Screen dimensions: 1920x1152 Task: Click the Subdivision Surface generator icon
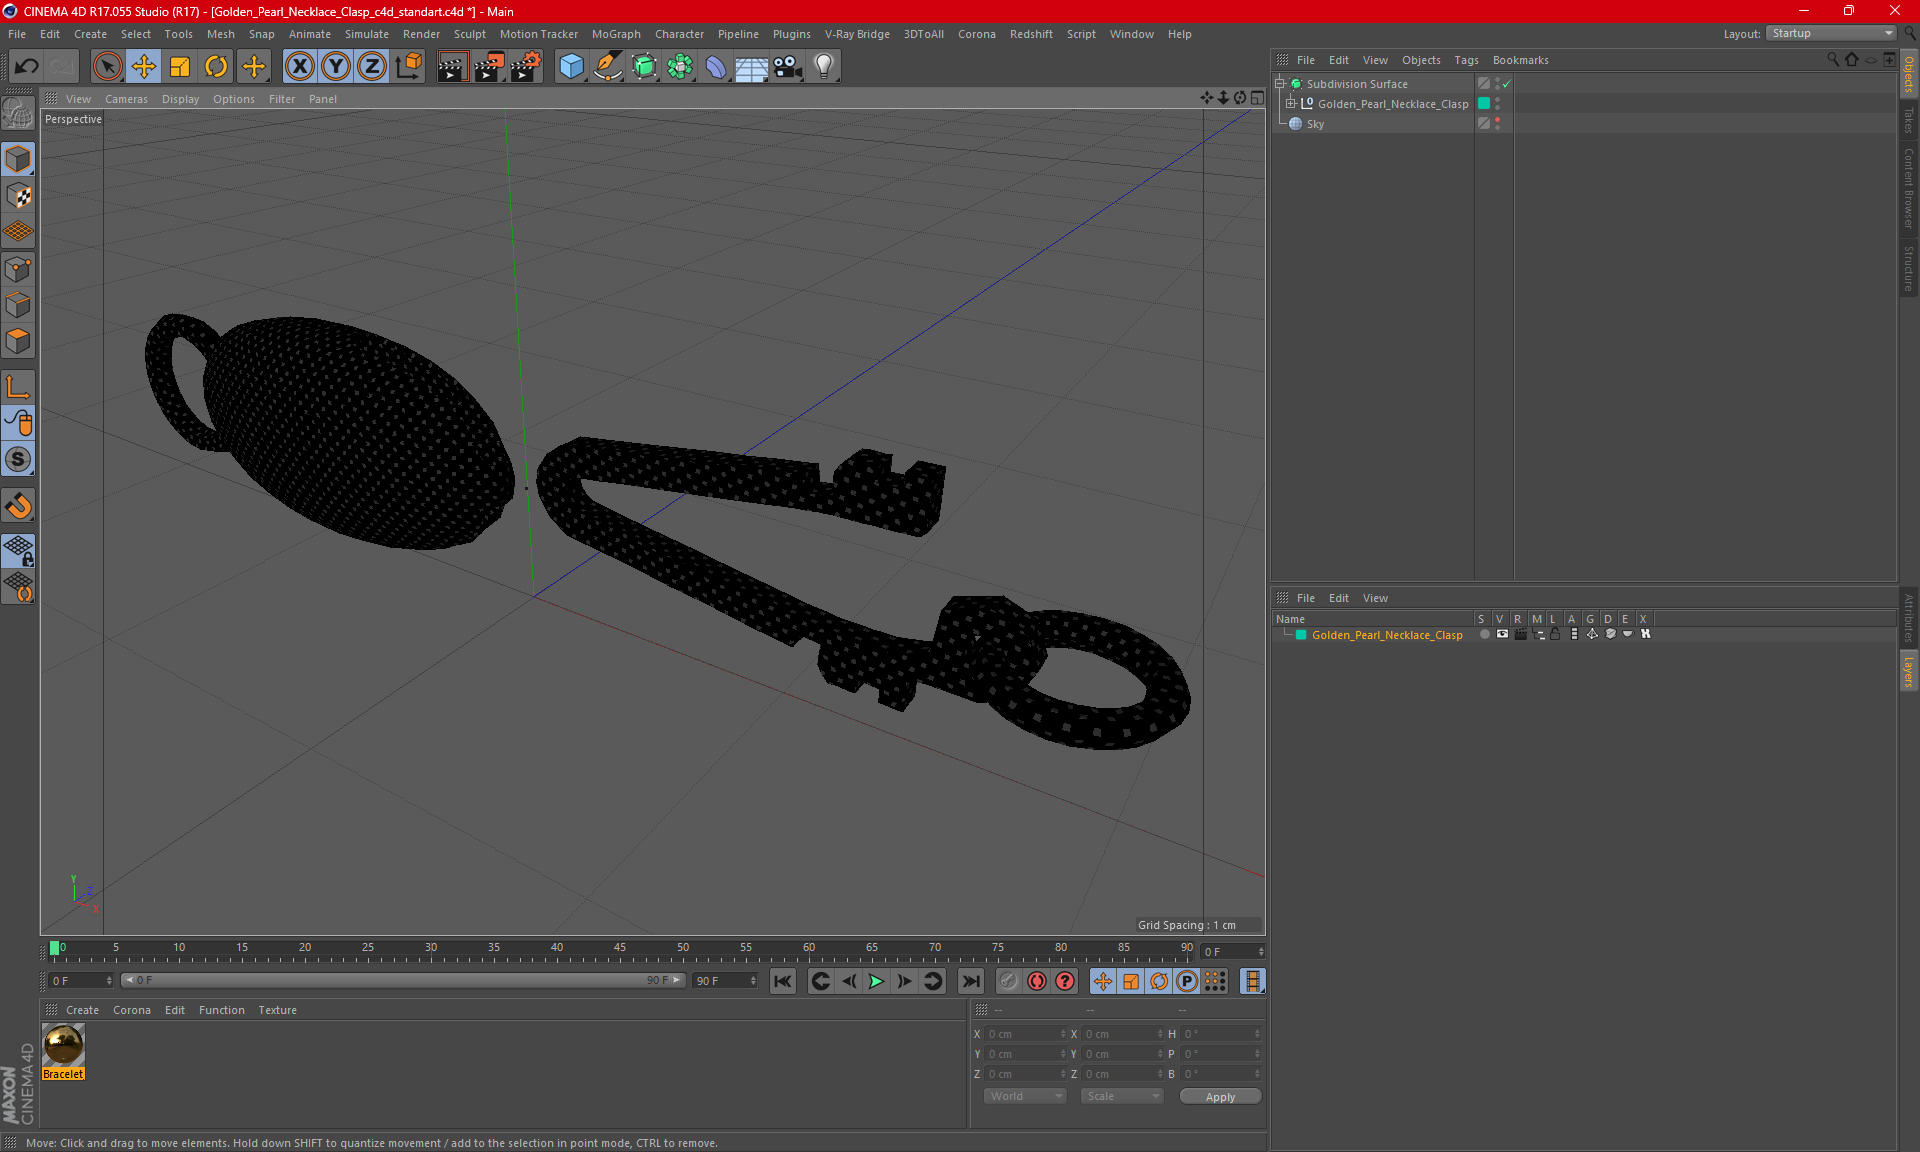click(644, 66)
